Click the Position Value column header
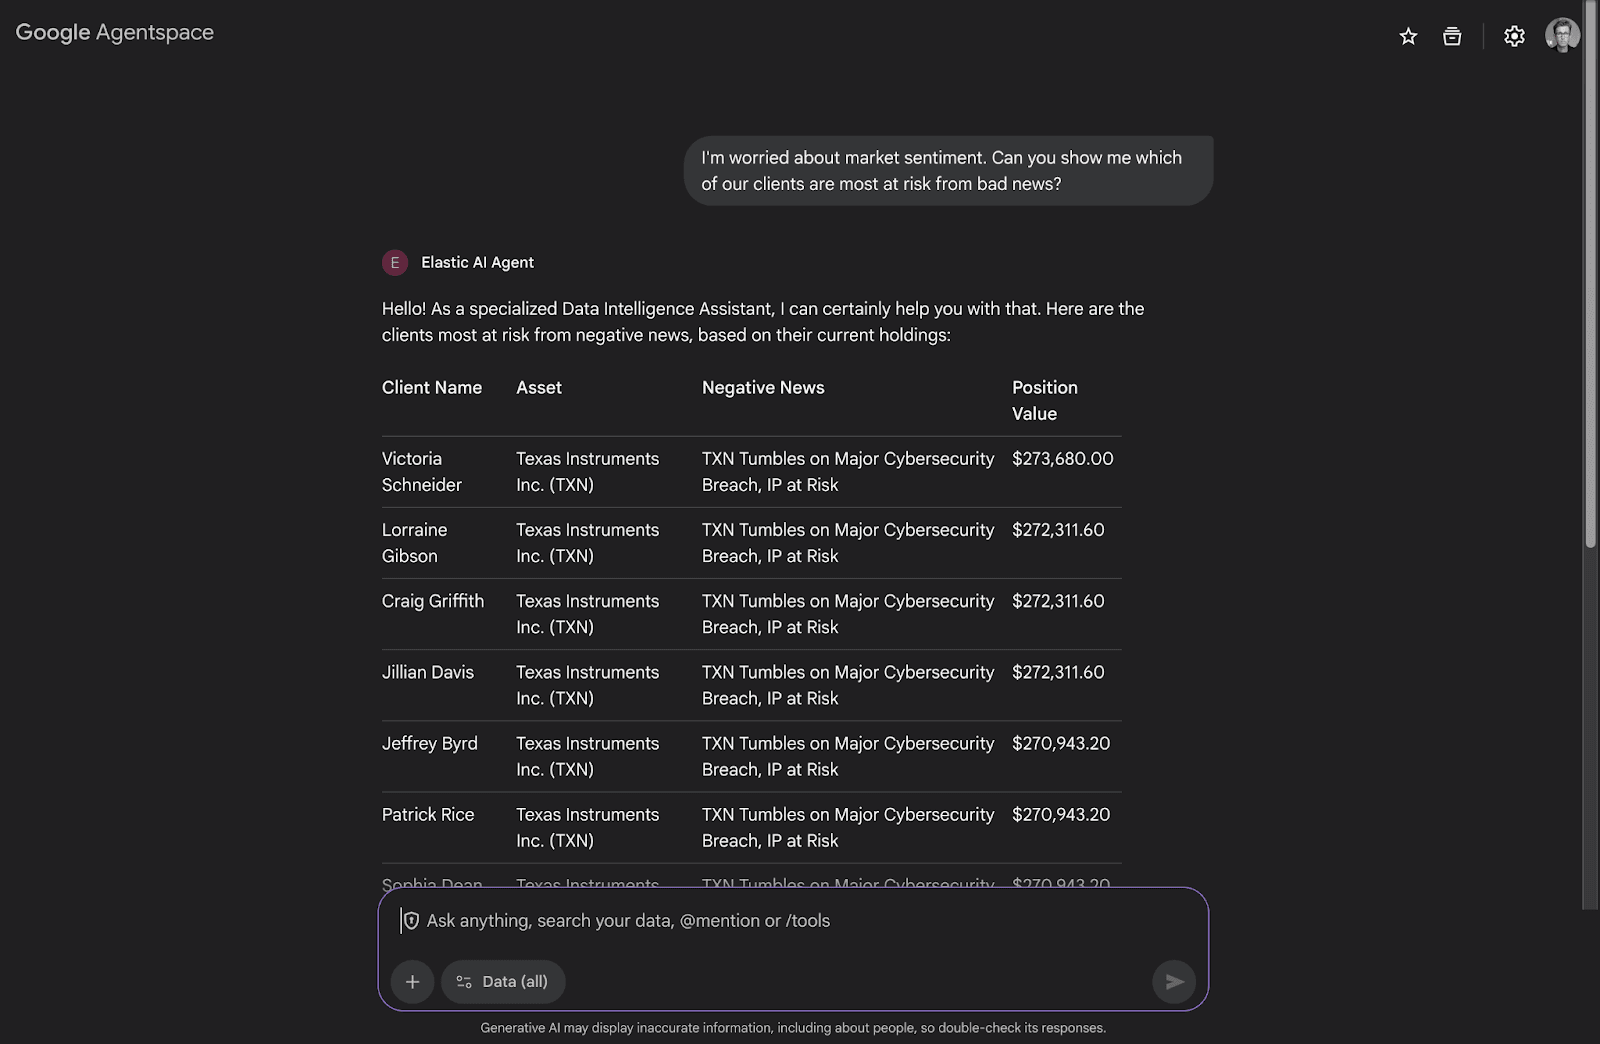1600x1044 pixels. tap(1044, 400)
